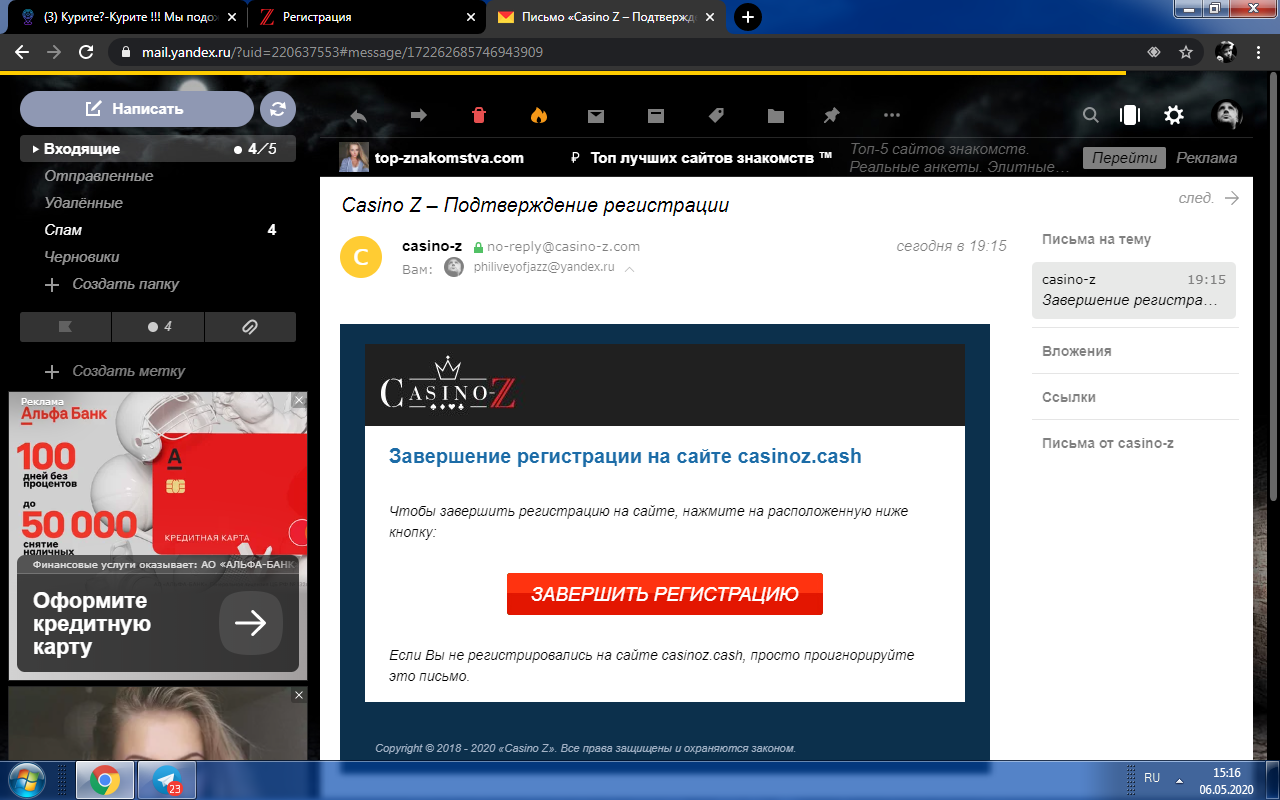Open the casino-z 19:15 thread message
The height and width of the screenshot is (800, 1280).
click(x=1134, y=290)
